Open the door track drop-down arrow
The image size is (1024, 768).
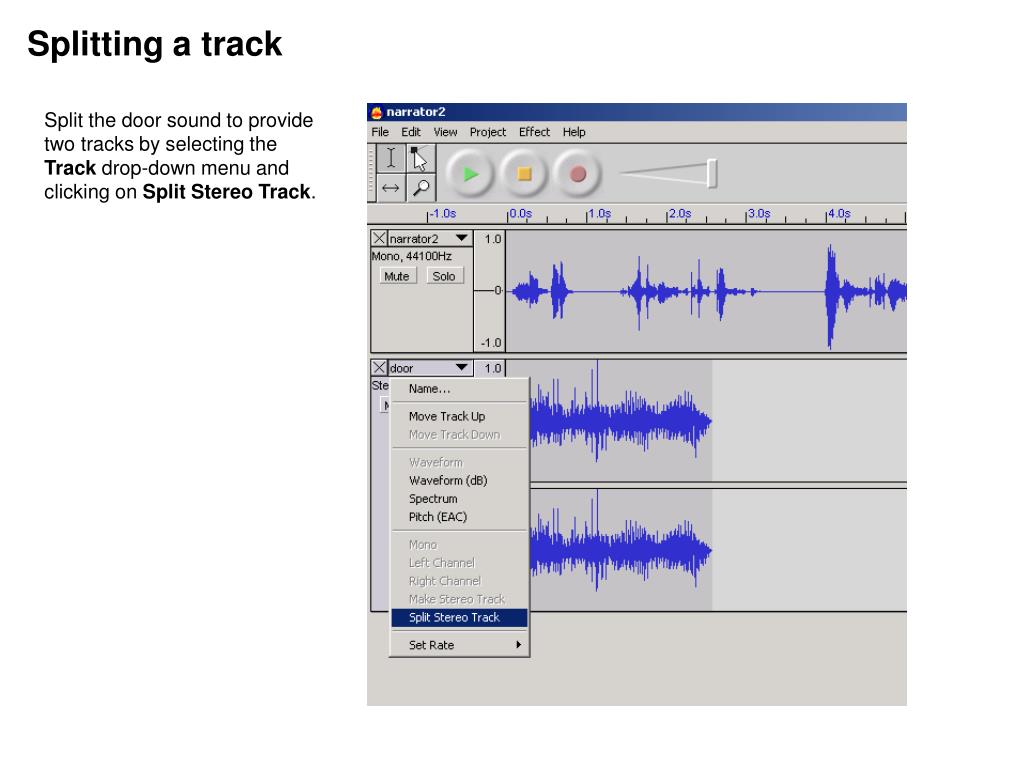[462, 367]
